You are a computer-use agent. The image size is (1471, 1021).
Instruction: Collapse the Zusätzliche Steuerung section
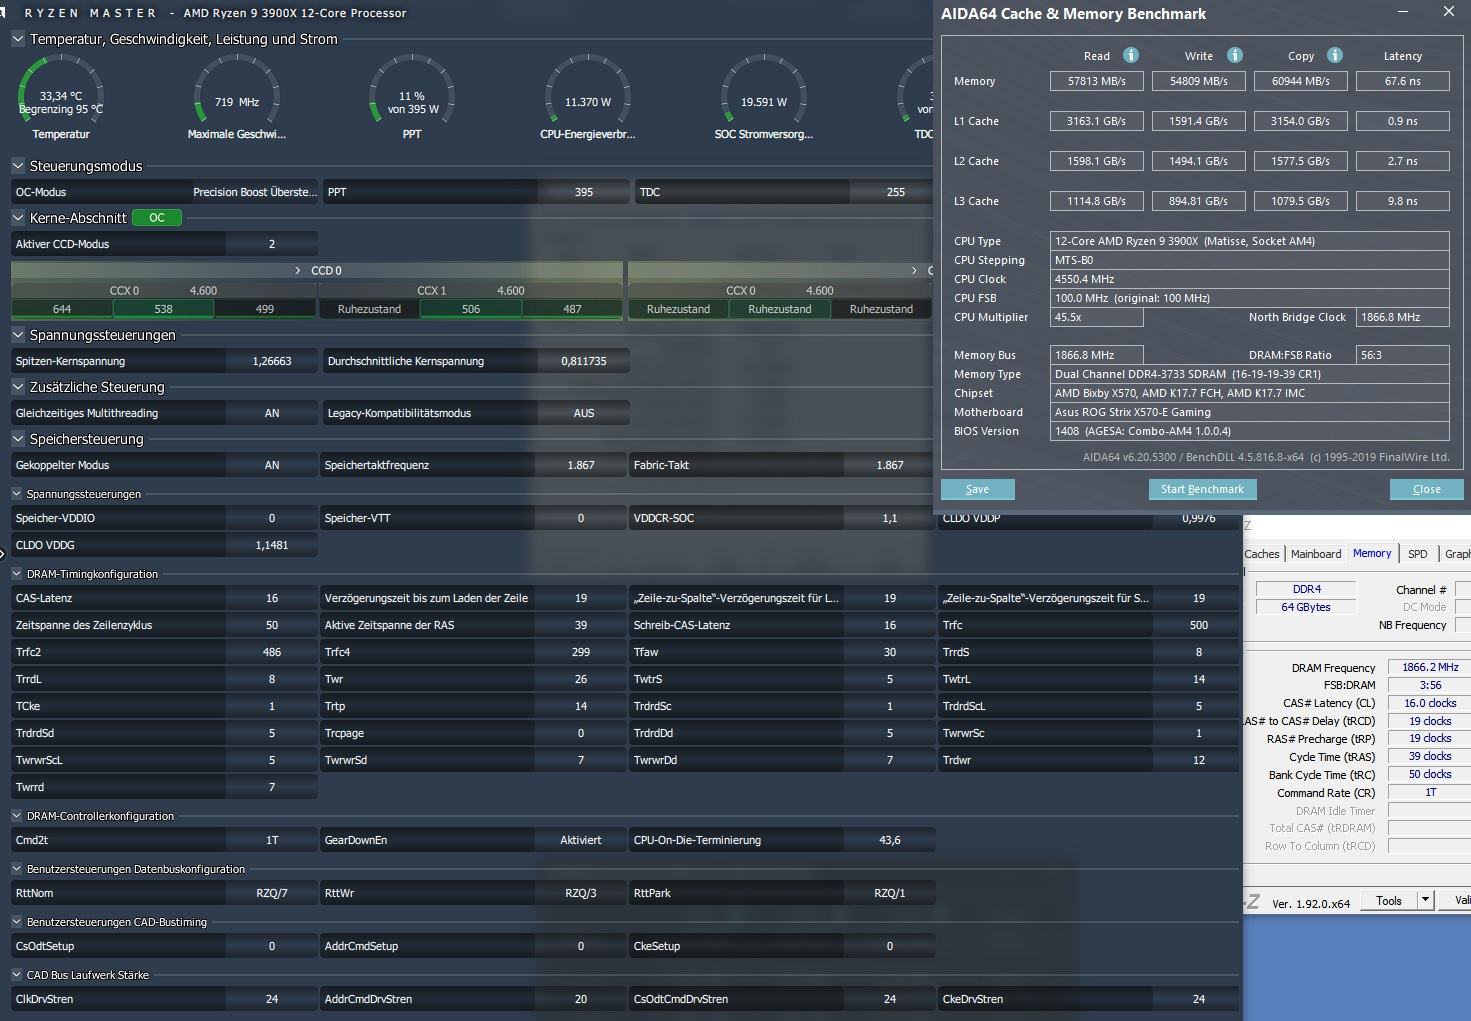click(18, 387)
